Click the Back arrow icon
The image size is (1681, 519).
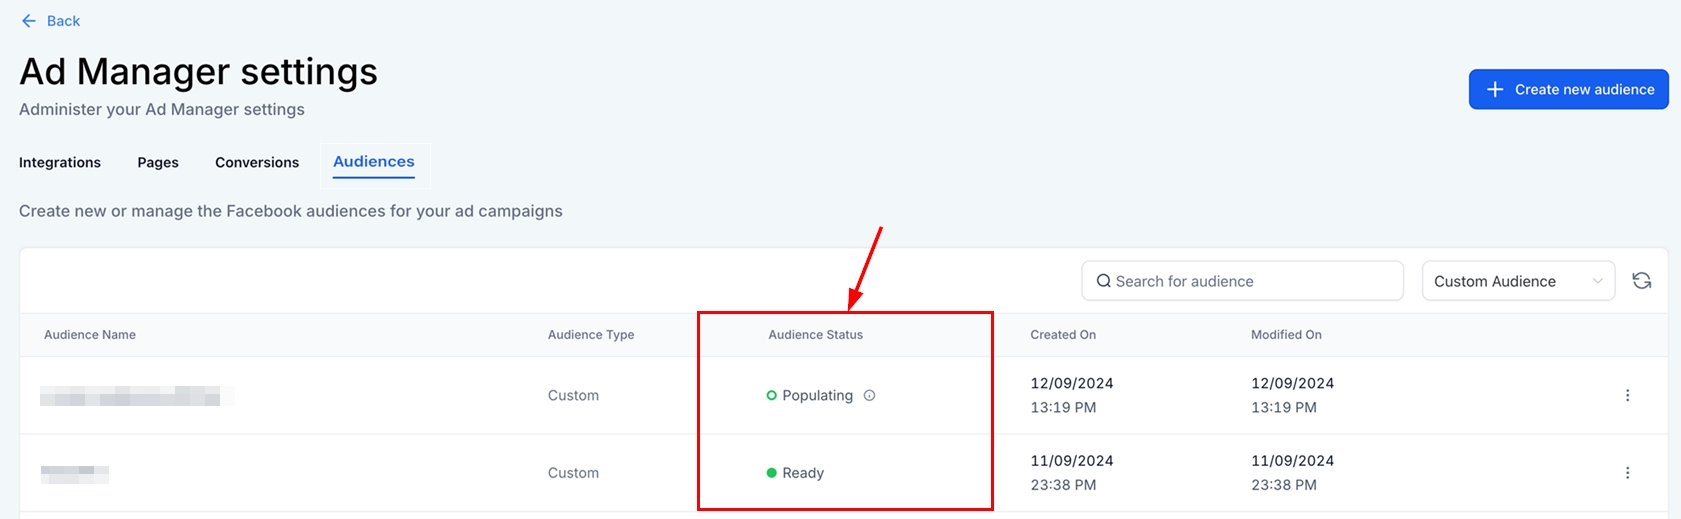click(28, 21)
